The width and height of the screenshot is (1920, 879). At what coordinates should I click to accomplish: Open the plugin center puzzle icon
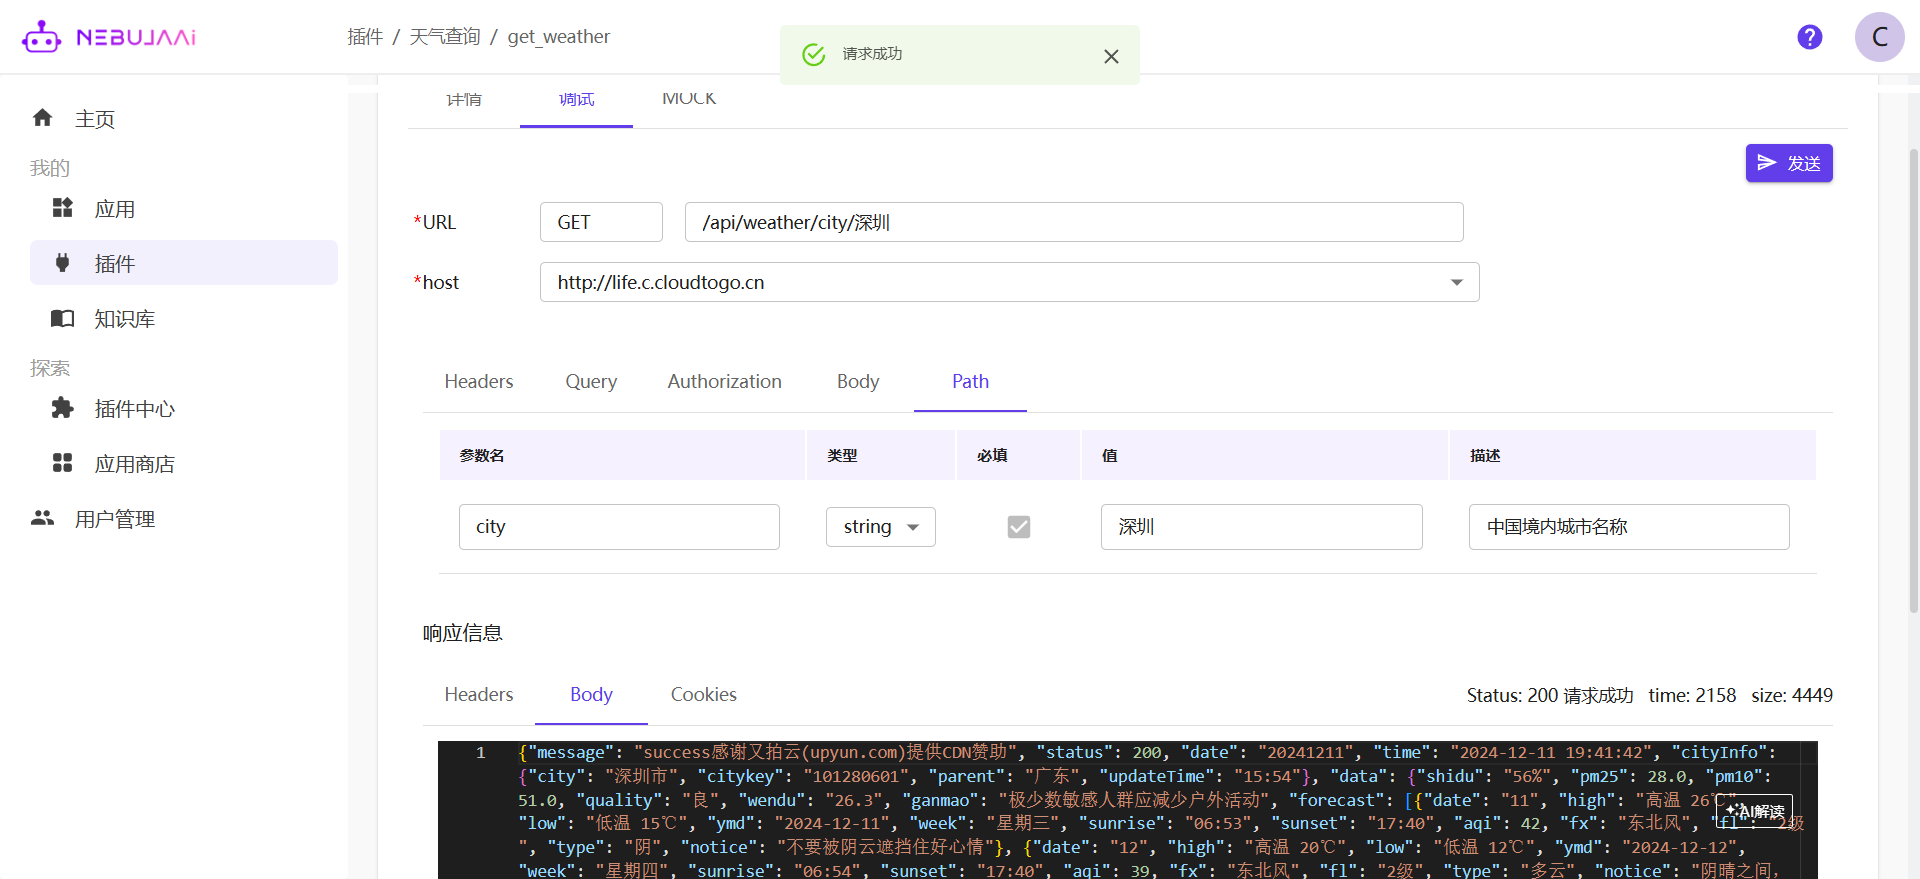coord(62,408)
